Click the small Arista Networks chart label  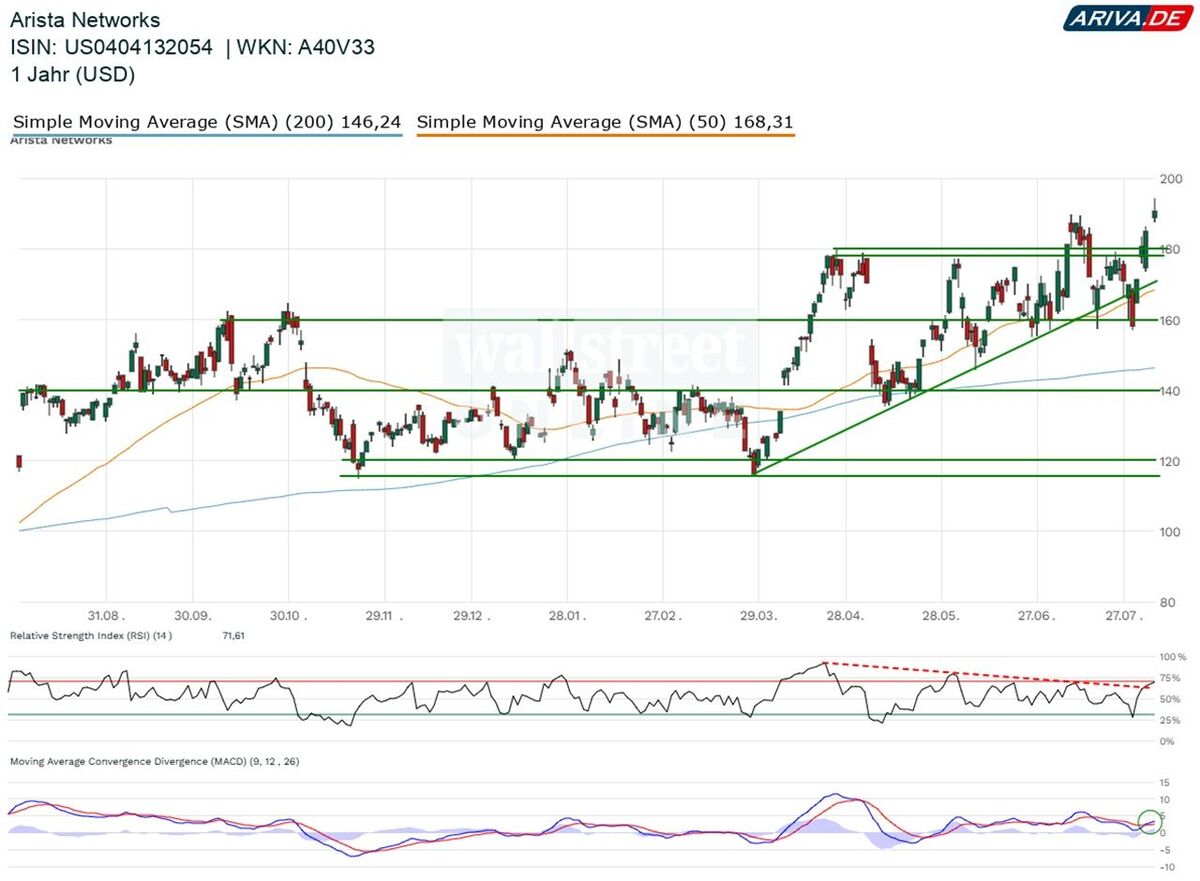[x=61, y=140]
